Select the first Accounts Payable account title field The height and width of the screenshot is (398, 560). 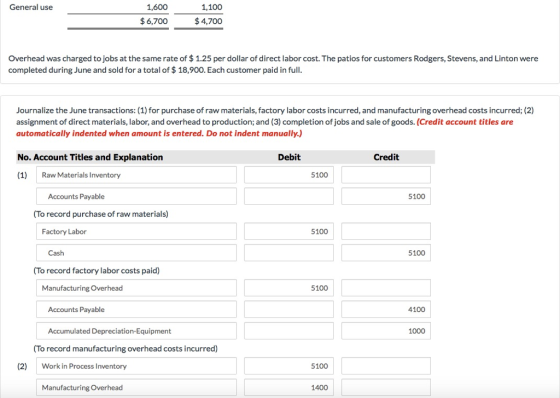pos(136,196)
